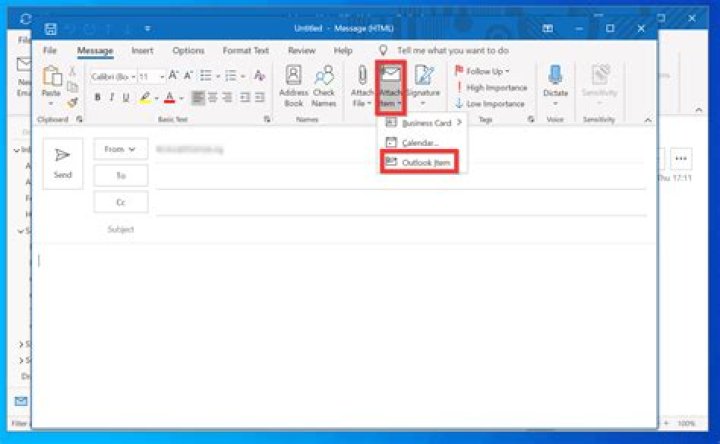Switch to the Insert tab
Viewport: 720px width, 444px height.
[x=142, y=50]
